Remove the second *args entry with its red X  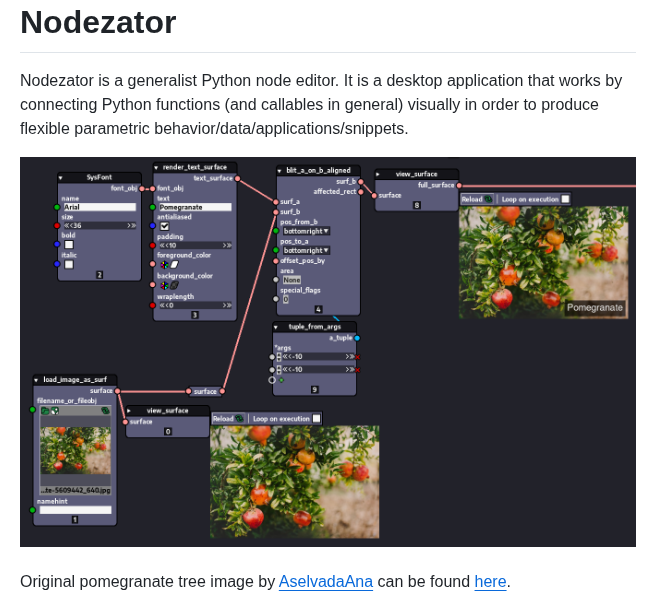358,370
